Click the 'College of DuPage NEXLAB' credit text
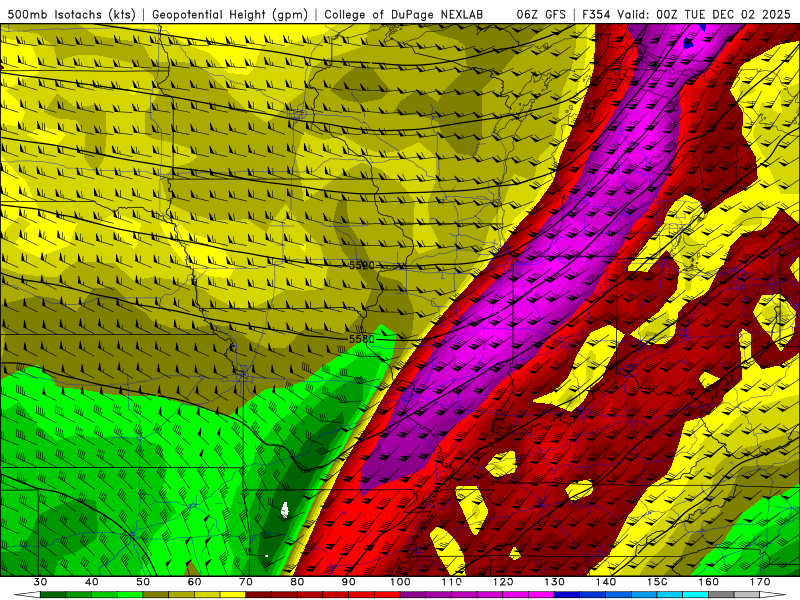 [404, 14]
